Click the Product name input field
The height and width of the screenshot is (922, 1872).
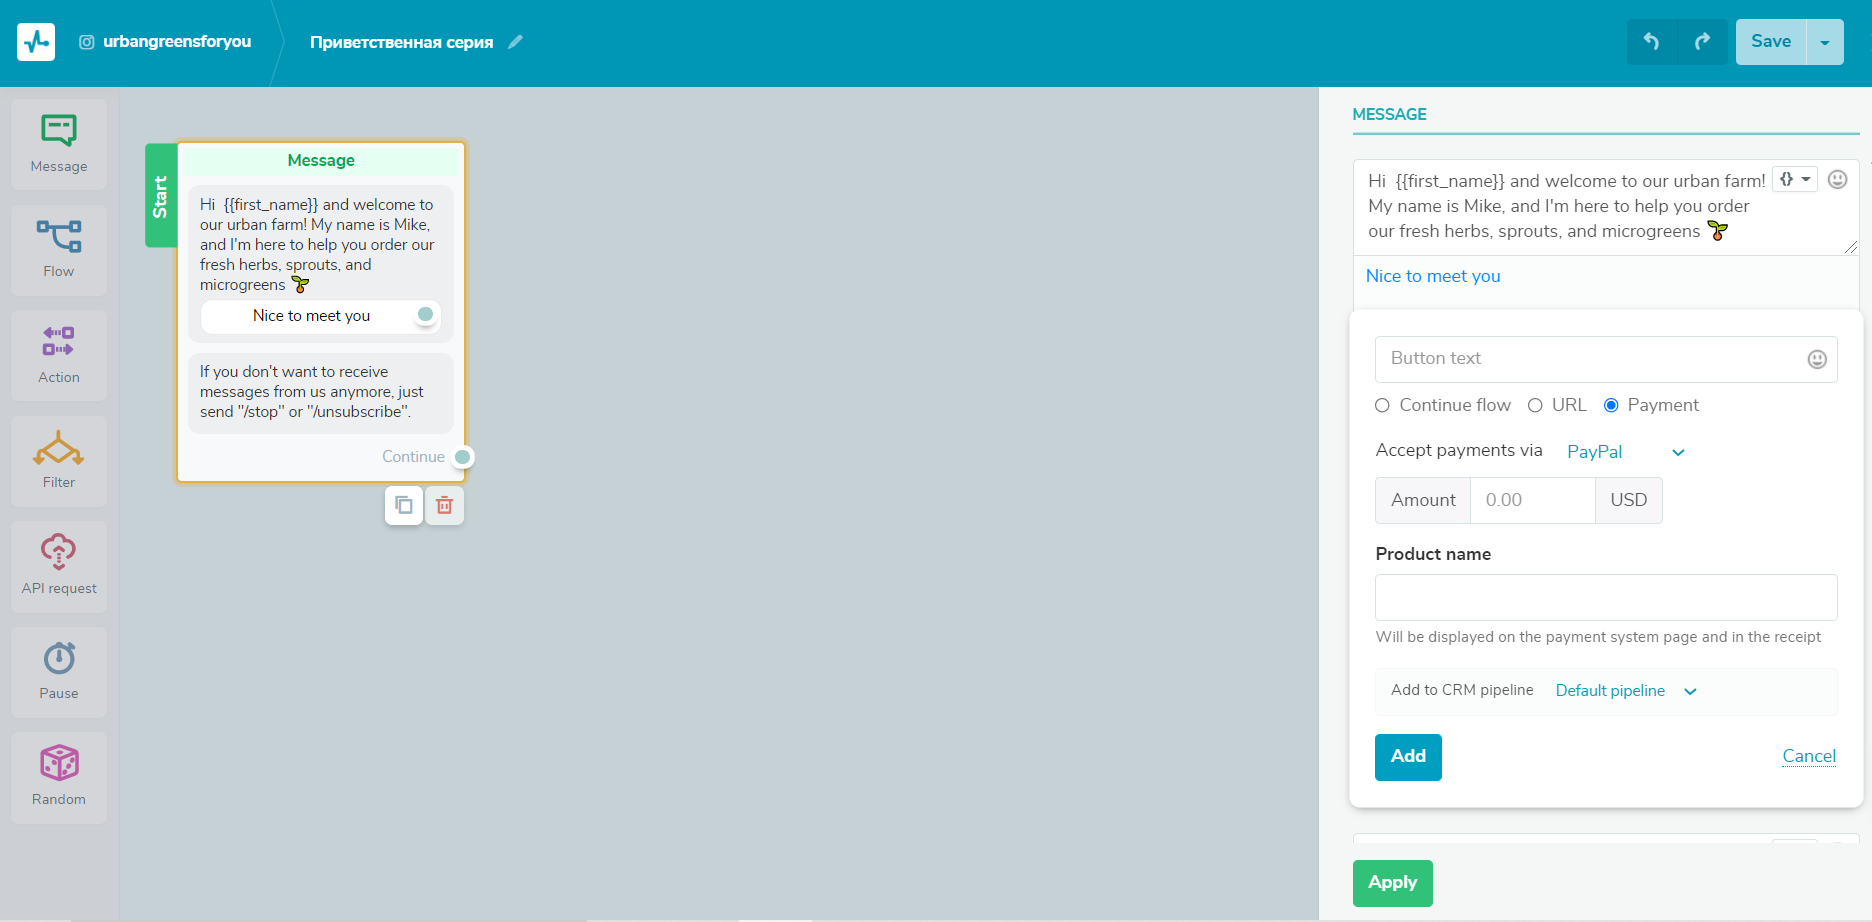(x=1606, y=597)
